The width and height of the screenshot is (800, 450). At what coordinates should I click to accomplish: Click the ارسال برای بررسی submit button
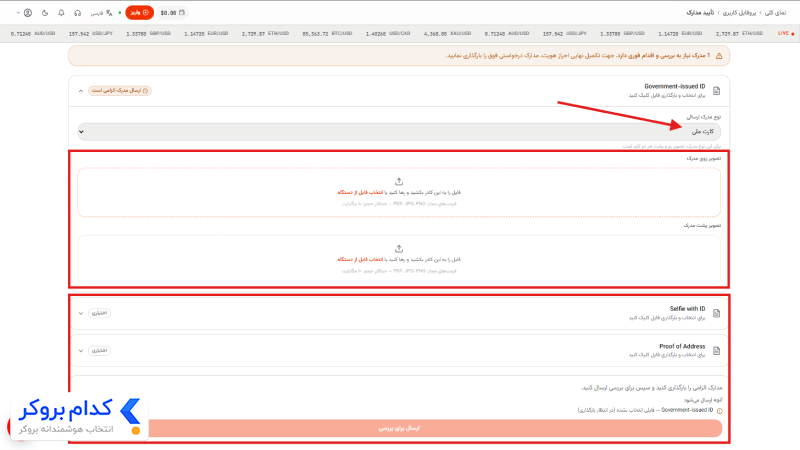(x=399, y=428)
